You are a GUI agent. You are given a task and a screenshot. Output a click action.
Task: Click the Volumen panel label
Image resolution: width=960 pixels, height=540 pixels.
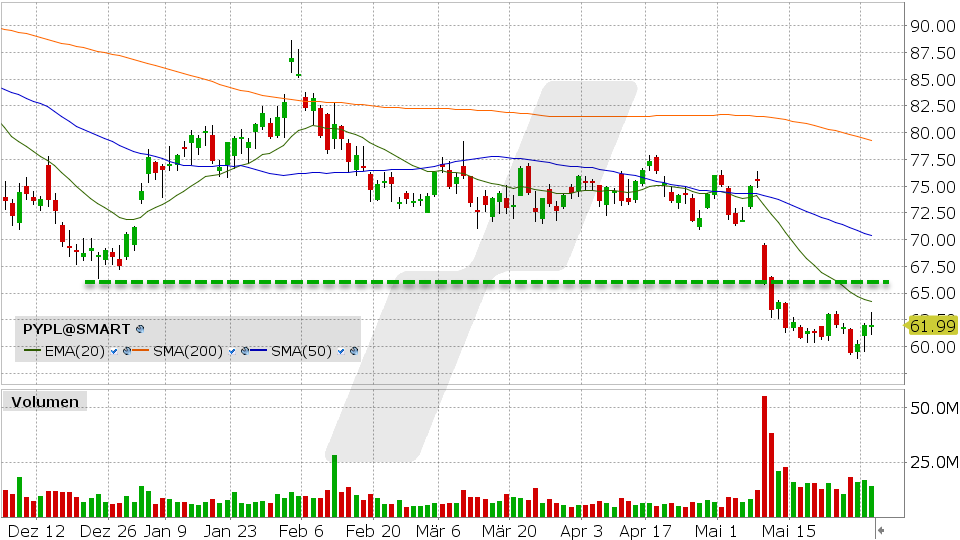pos(45,402)
